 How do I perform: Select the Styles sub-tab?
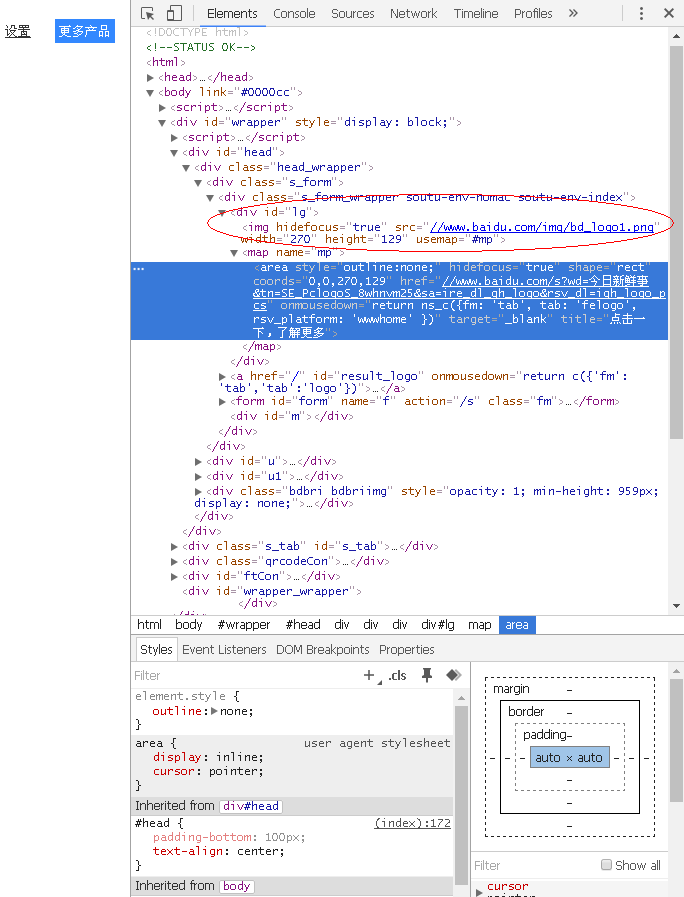(156, 650)
